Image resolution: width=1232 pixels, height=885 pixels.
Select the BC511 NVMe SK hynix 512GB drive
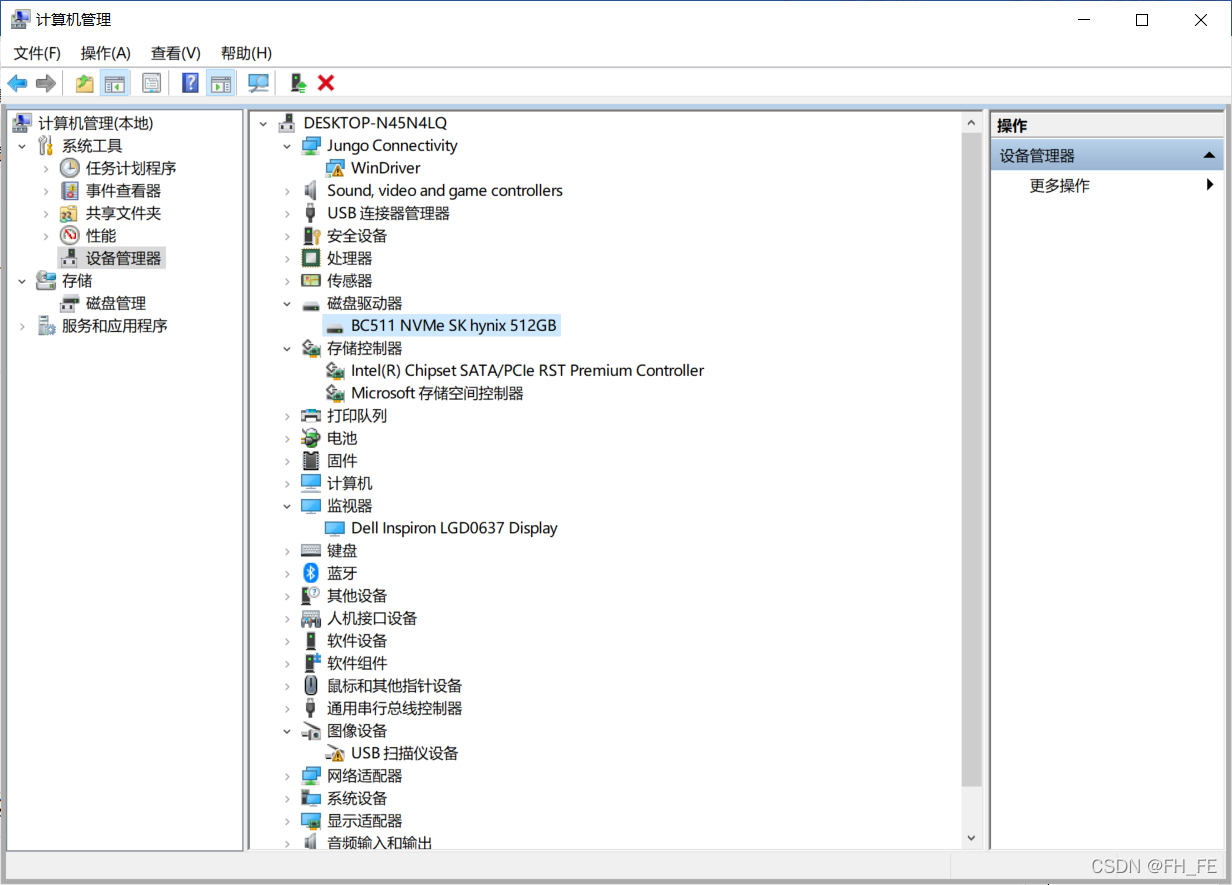tap(454, 326)
